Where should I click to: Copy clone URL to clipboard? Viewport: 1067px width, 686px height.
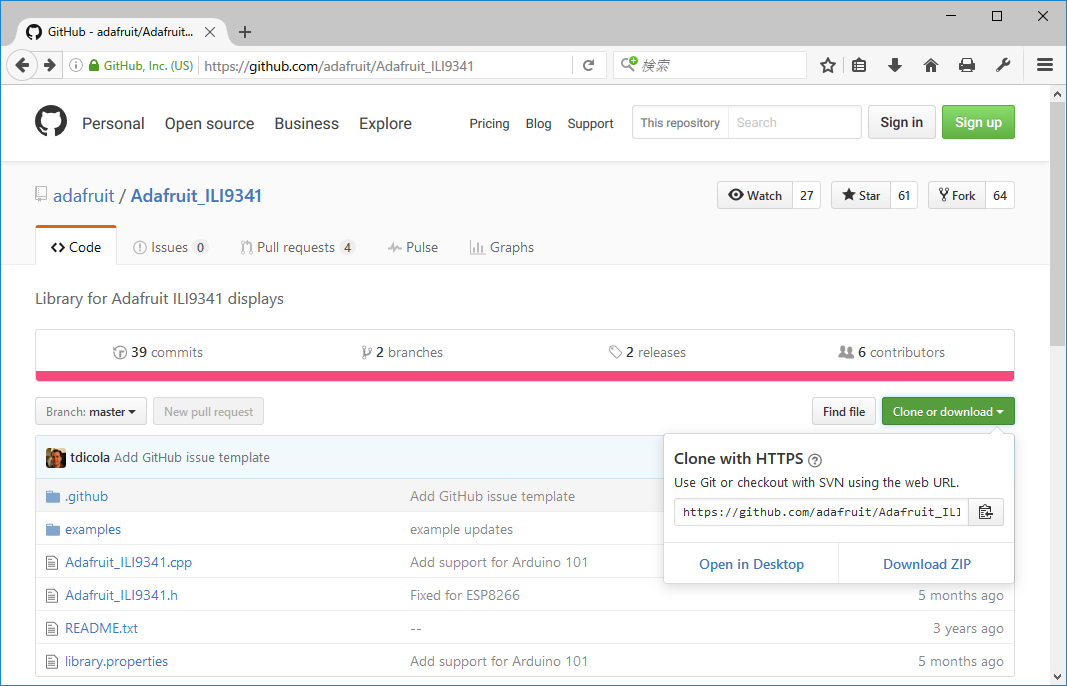point(985,512)
